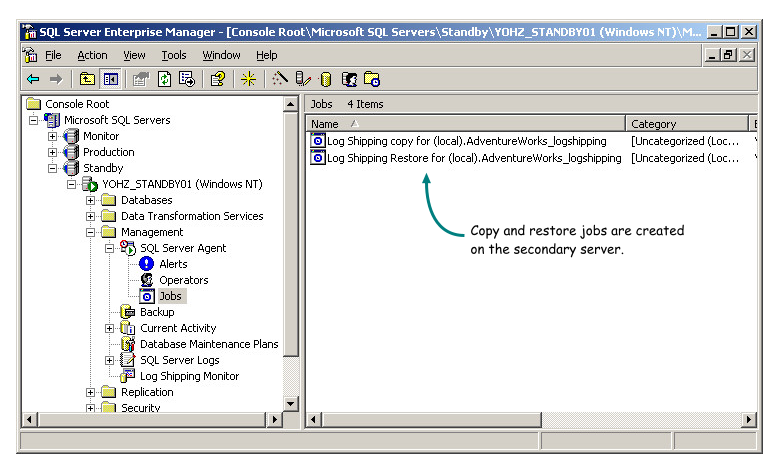Expand the Data Transformation Services folder

(x=90, y=216)
